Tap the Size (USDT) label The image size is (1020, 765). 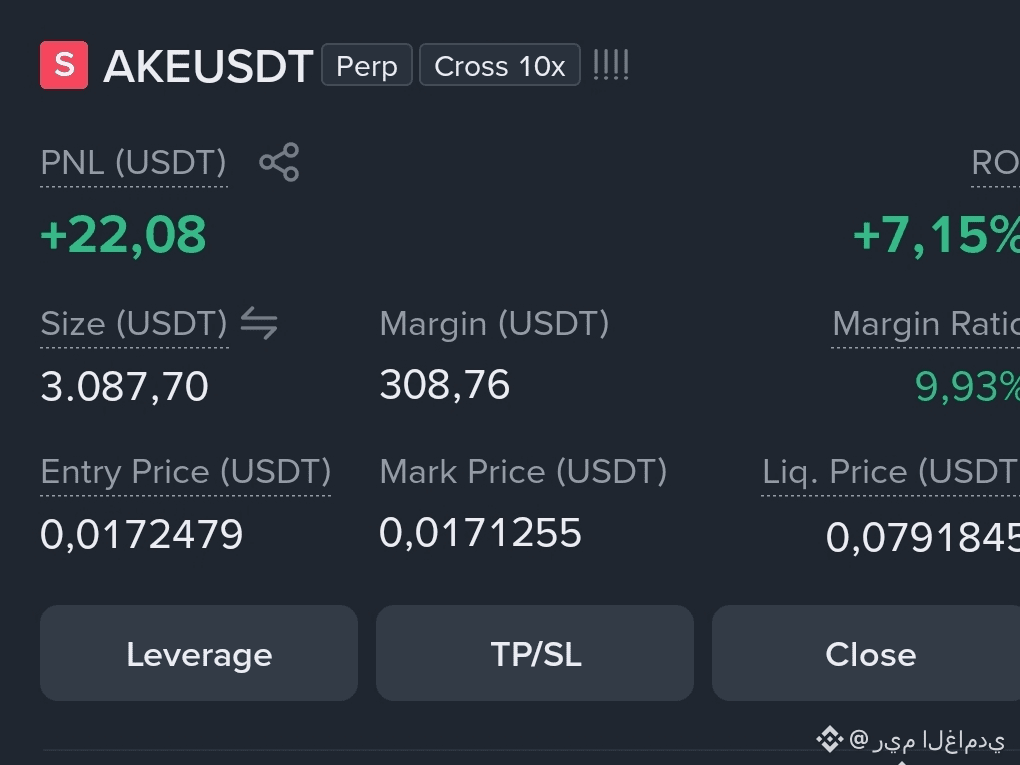pyautogui.click(x=134, y=324)
